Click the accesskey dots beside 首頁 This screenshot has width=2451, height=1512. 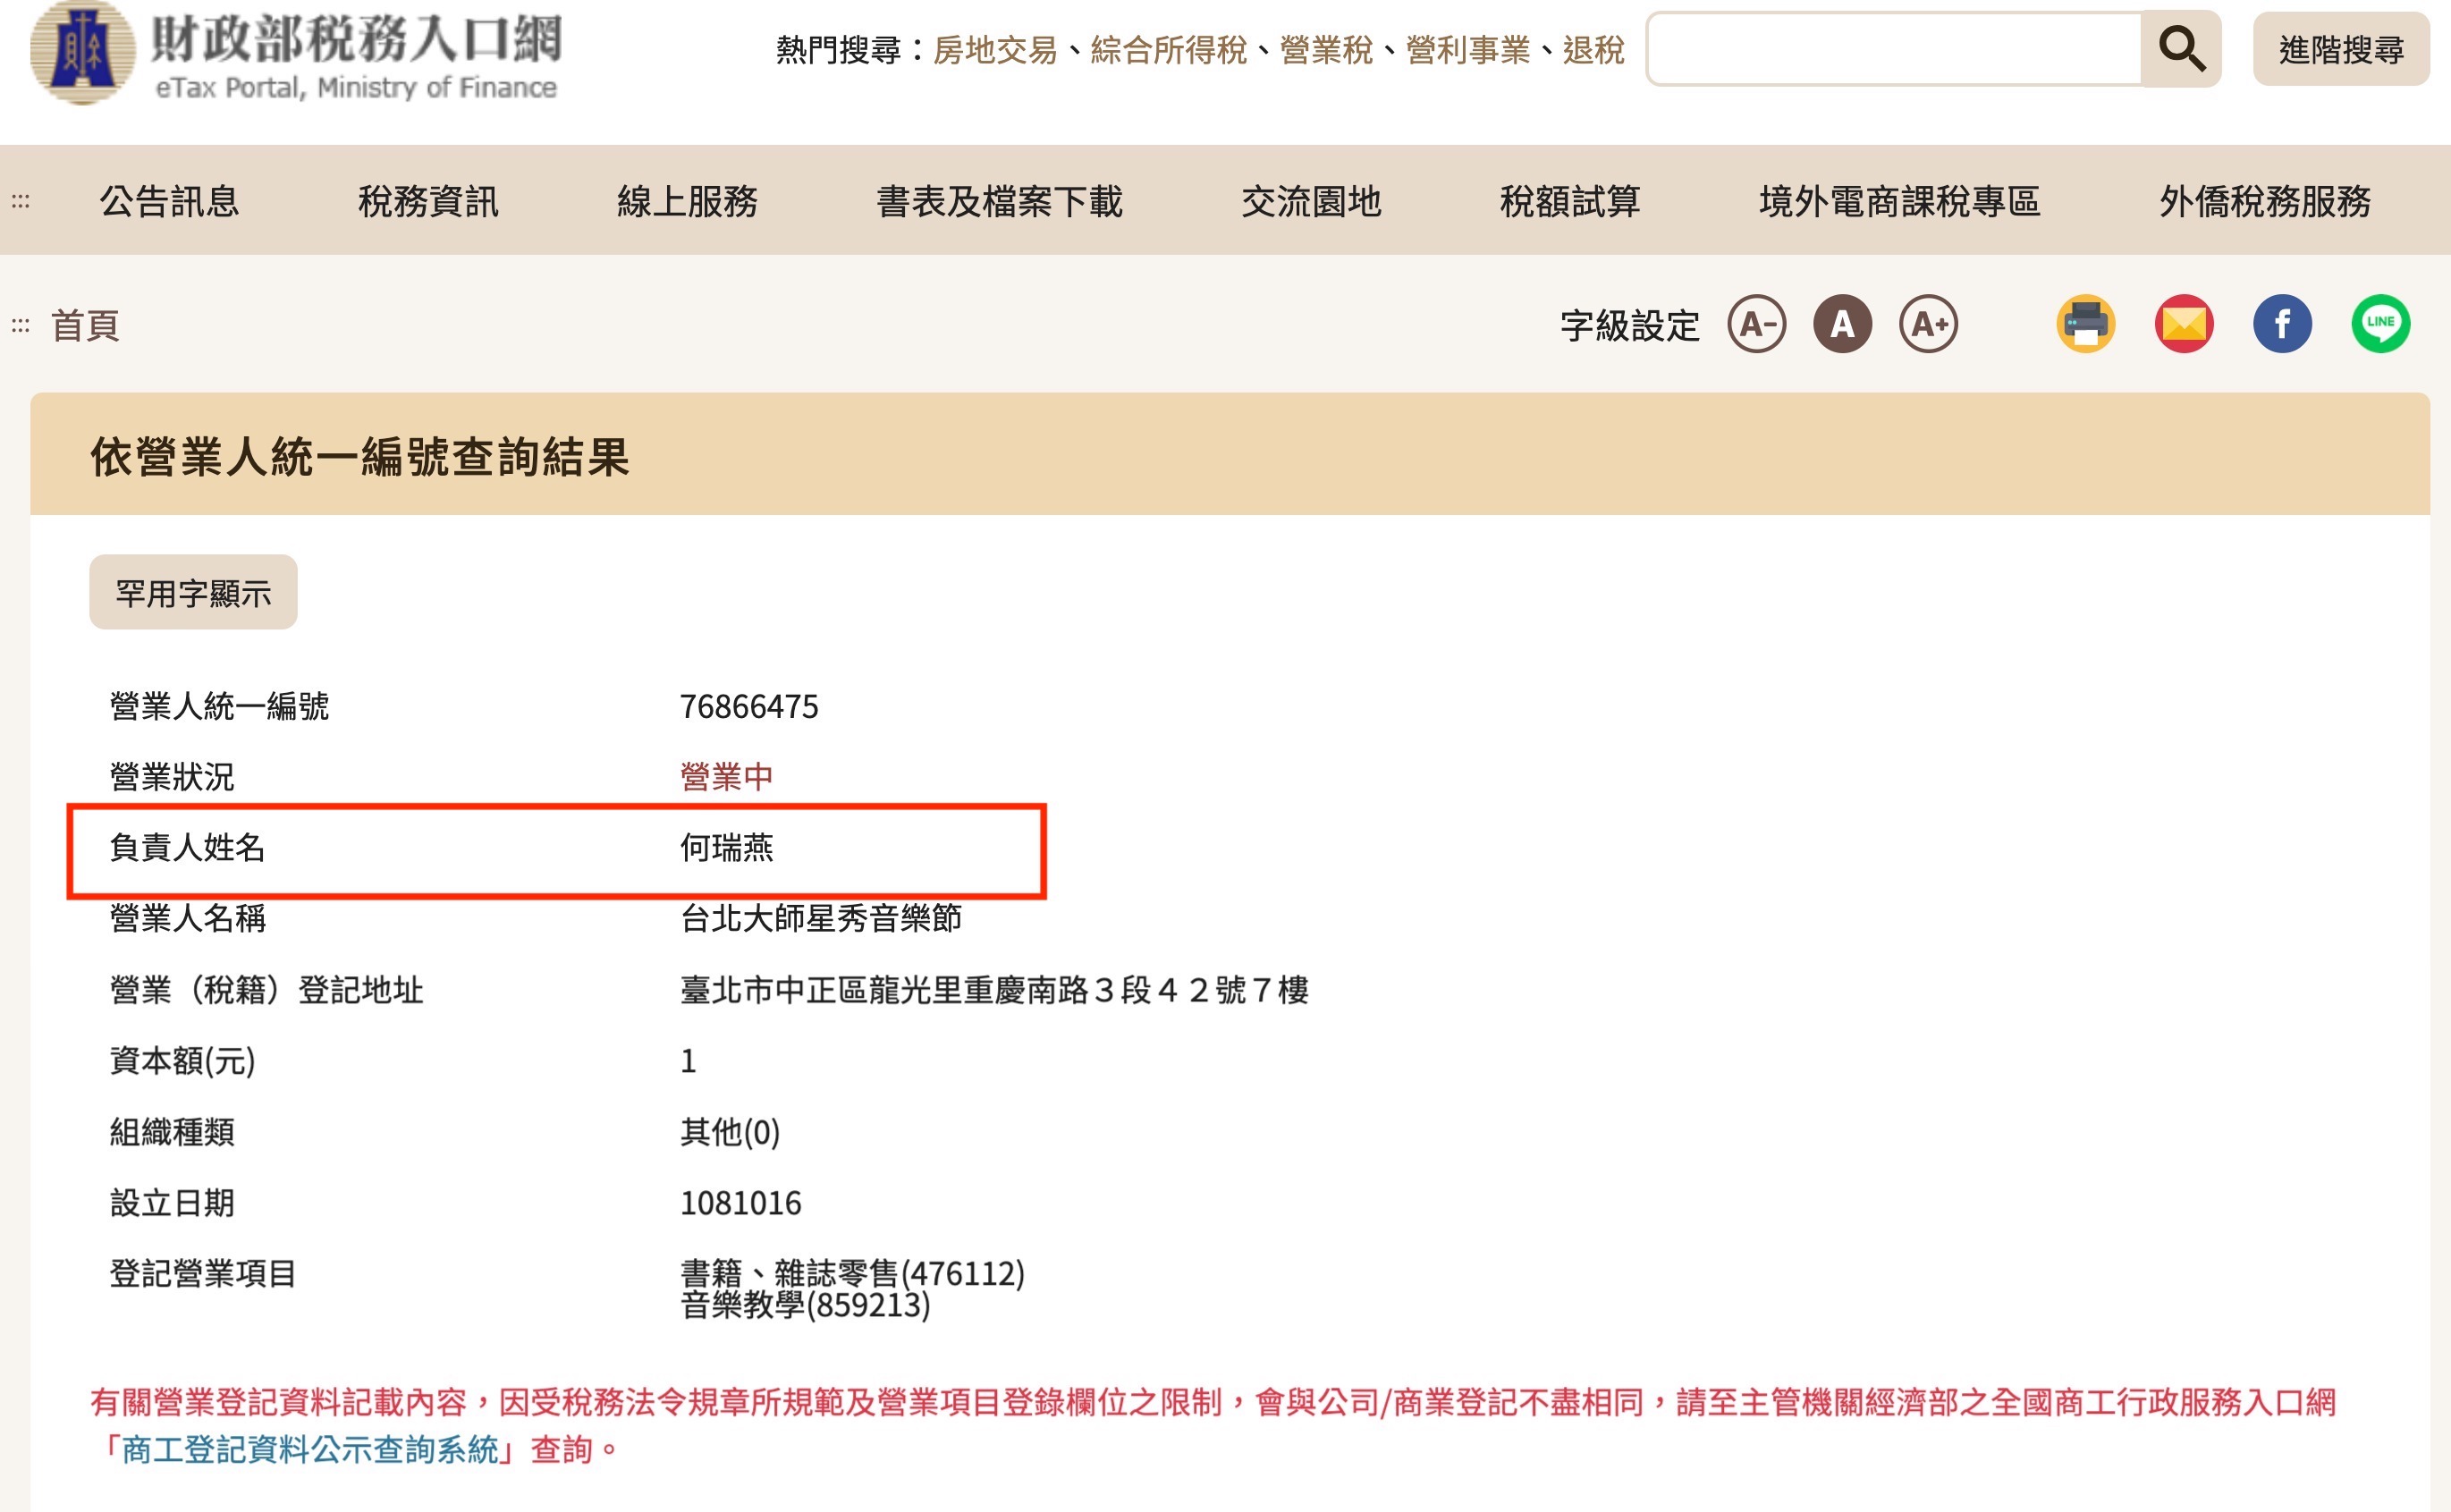pos(20,325)
